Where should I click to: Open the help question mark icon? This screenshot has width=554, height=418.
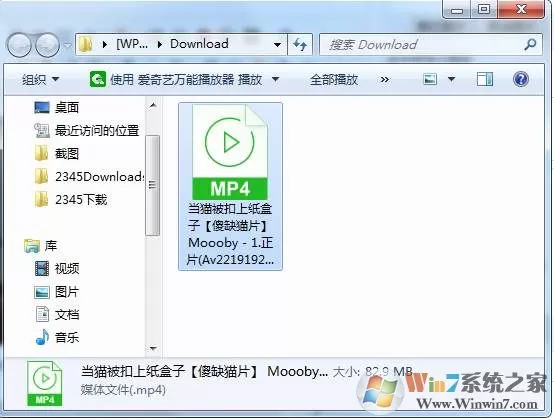click(x=520, y=79)
